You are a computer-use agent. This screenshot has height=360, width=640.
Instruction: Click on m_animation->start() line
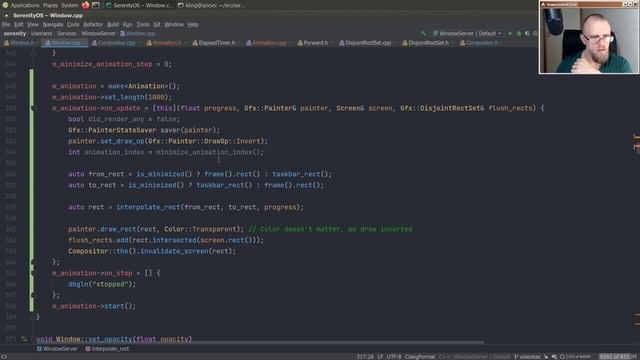(x=93, y=306)
